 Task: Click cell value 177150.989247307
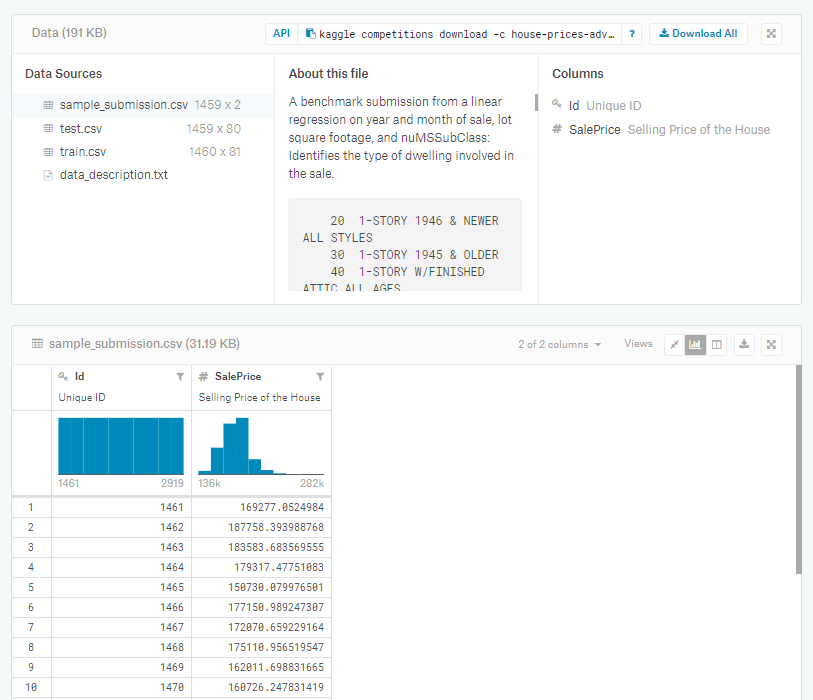pos(276,607)
